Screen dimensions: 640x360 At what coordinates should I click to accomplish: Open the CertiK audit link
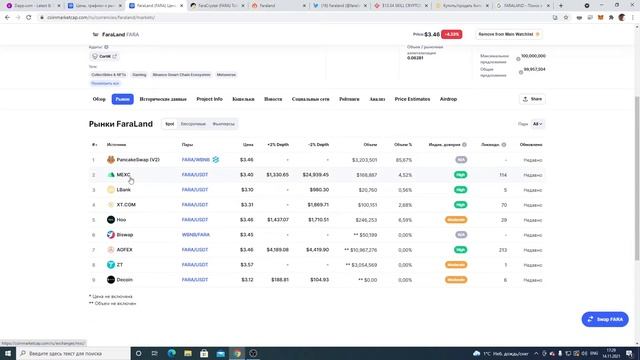pos(104,56)
